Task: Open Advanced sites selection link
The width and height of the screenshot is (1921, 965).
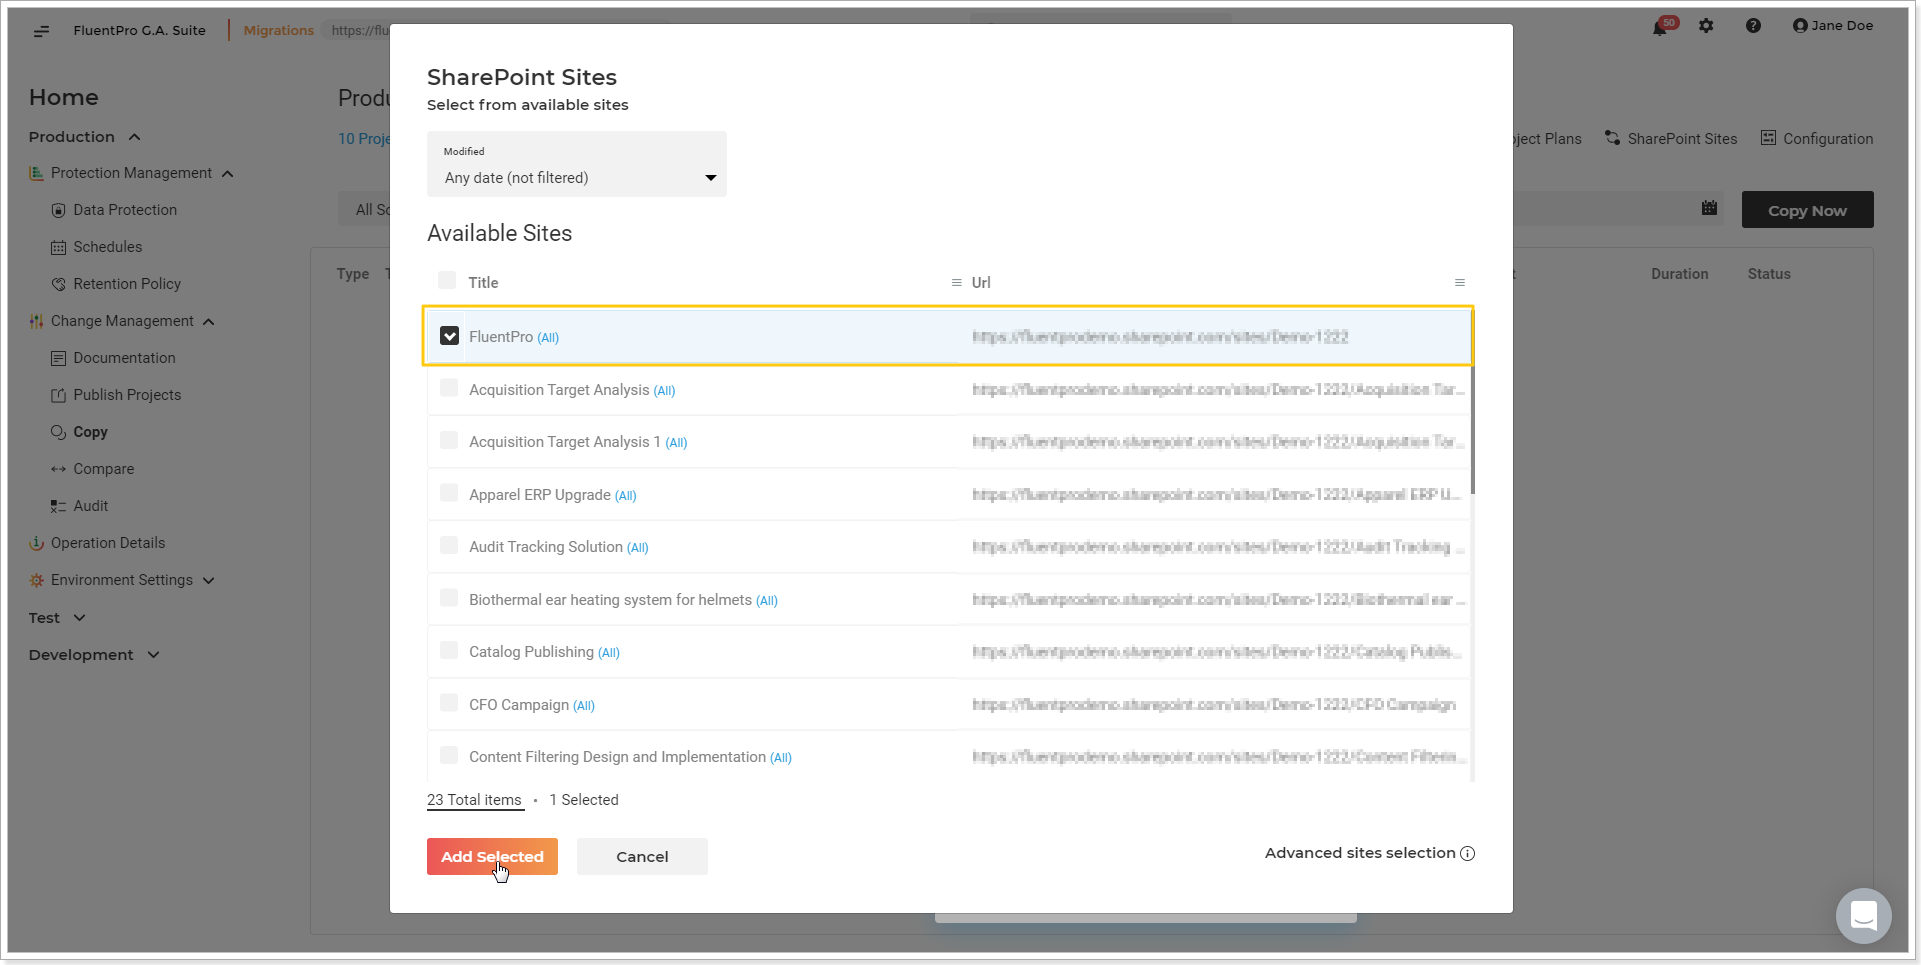Action: pyautogui.click(x=1360, y=853)
